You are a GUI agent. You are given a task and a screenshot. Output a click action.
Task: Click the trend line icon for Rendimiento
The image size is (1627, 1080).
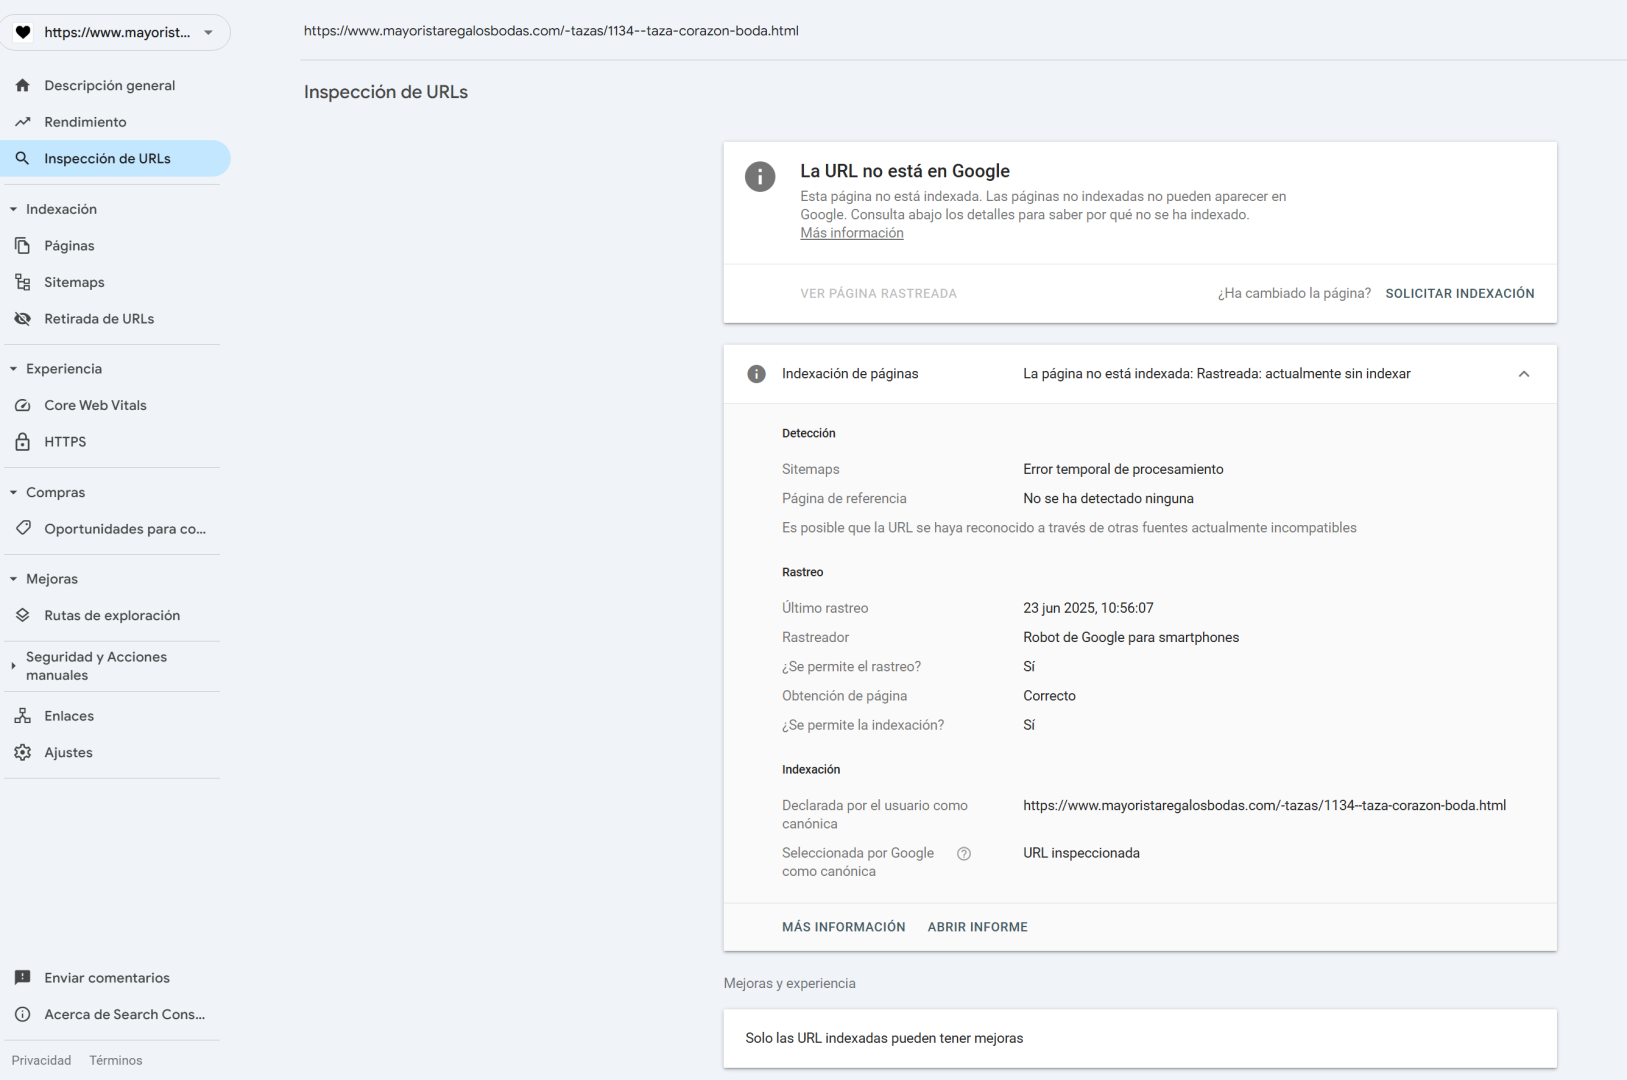pos(23,122)
